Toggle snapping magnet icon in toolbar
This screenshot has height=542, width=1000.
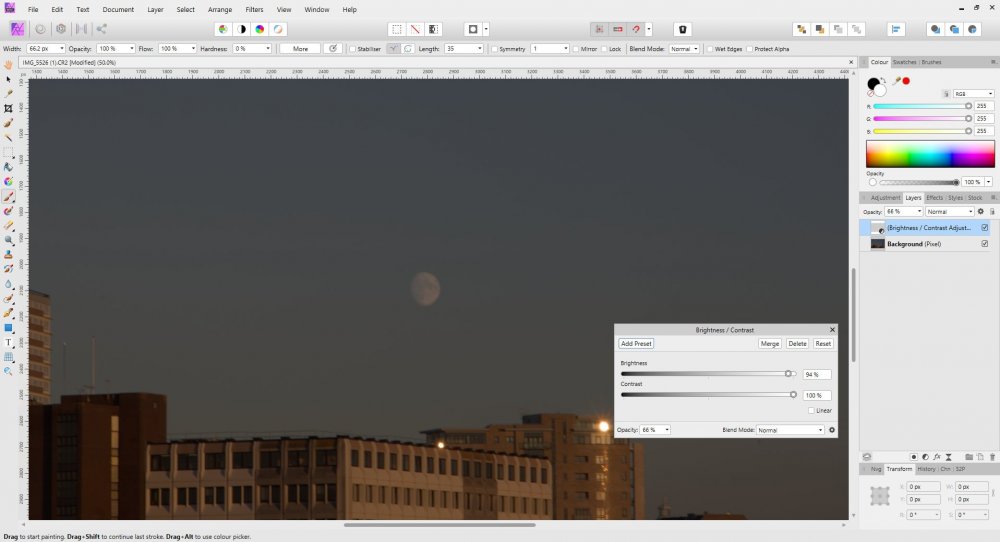(636, 29)
